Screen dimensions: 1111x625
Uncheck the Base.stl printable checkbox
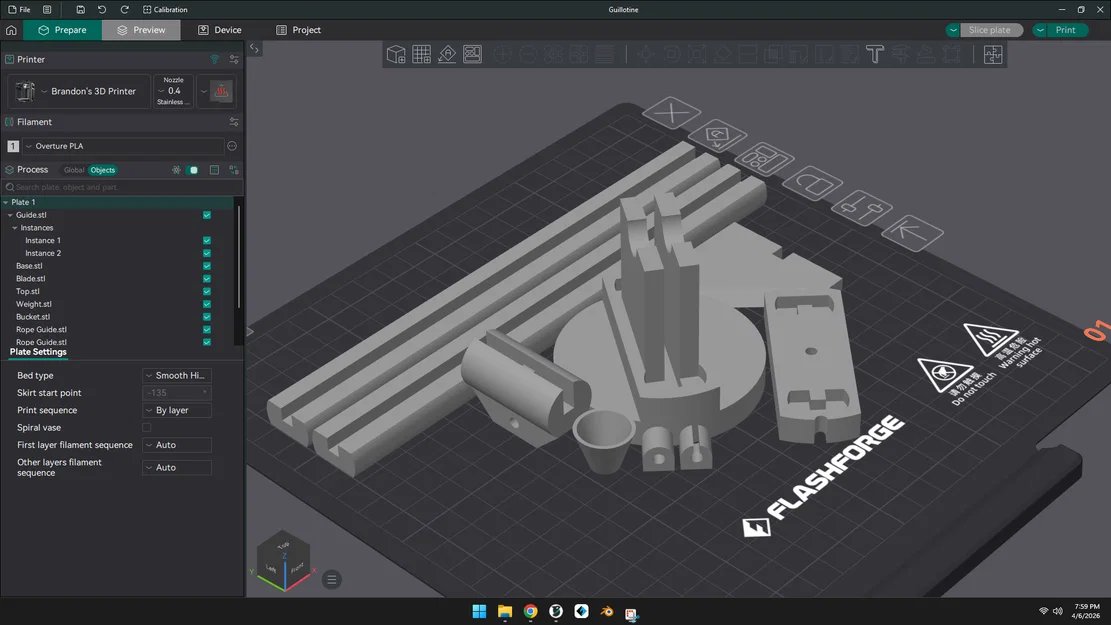click(x=207, y=266)
